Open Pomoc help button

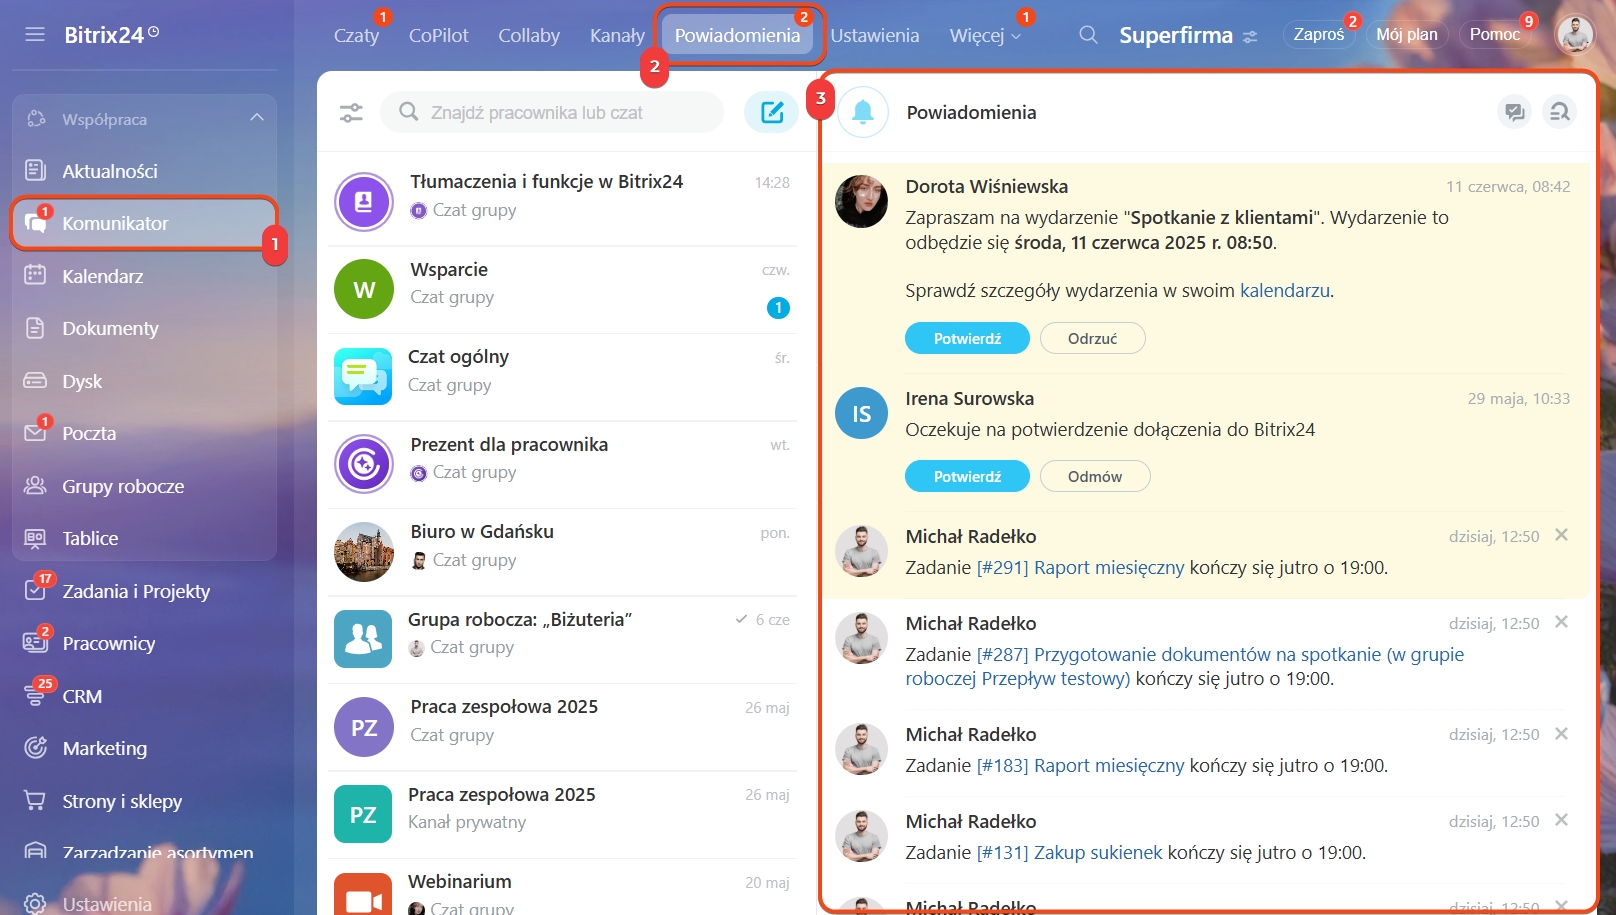pyautogui.click(x=1494, y=34)
